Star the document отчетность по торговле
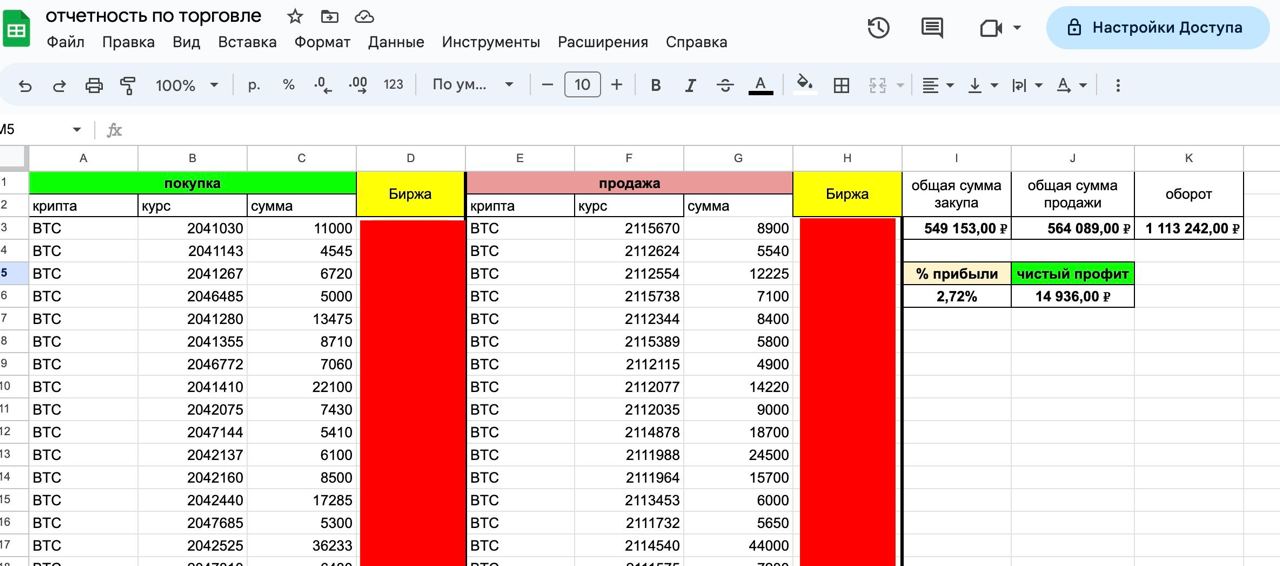1280x566 pixels. (295, 16)
